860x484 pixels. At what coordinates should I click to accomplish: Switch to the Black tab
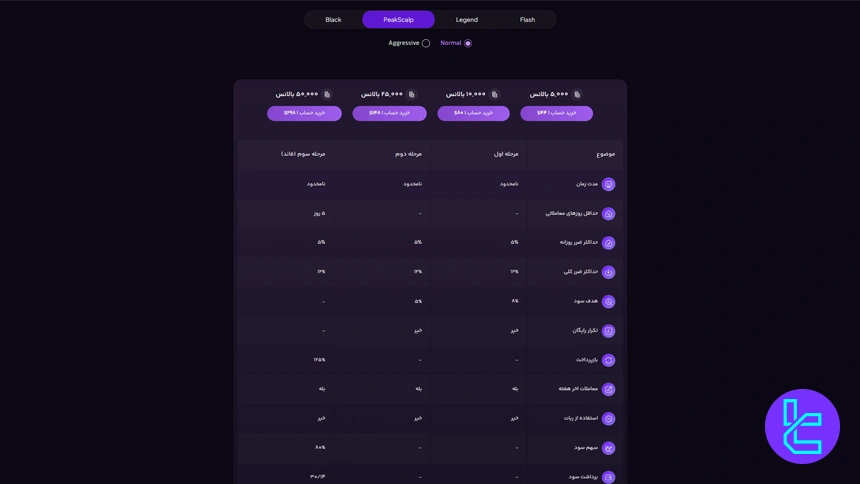click(333, 20)
